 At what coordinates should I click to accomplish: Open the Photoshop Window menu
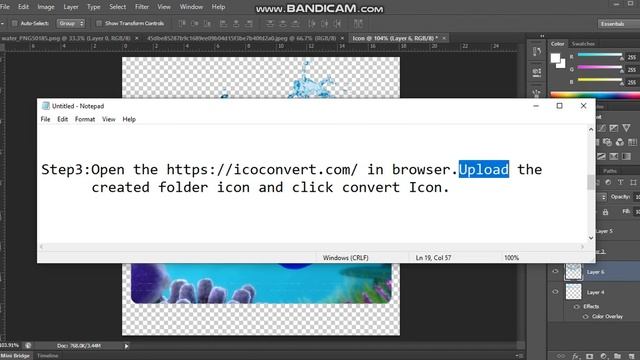coord(191,7)
